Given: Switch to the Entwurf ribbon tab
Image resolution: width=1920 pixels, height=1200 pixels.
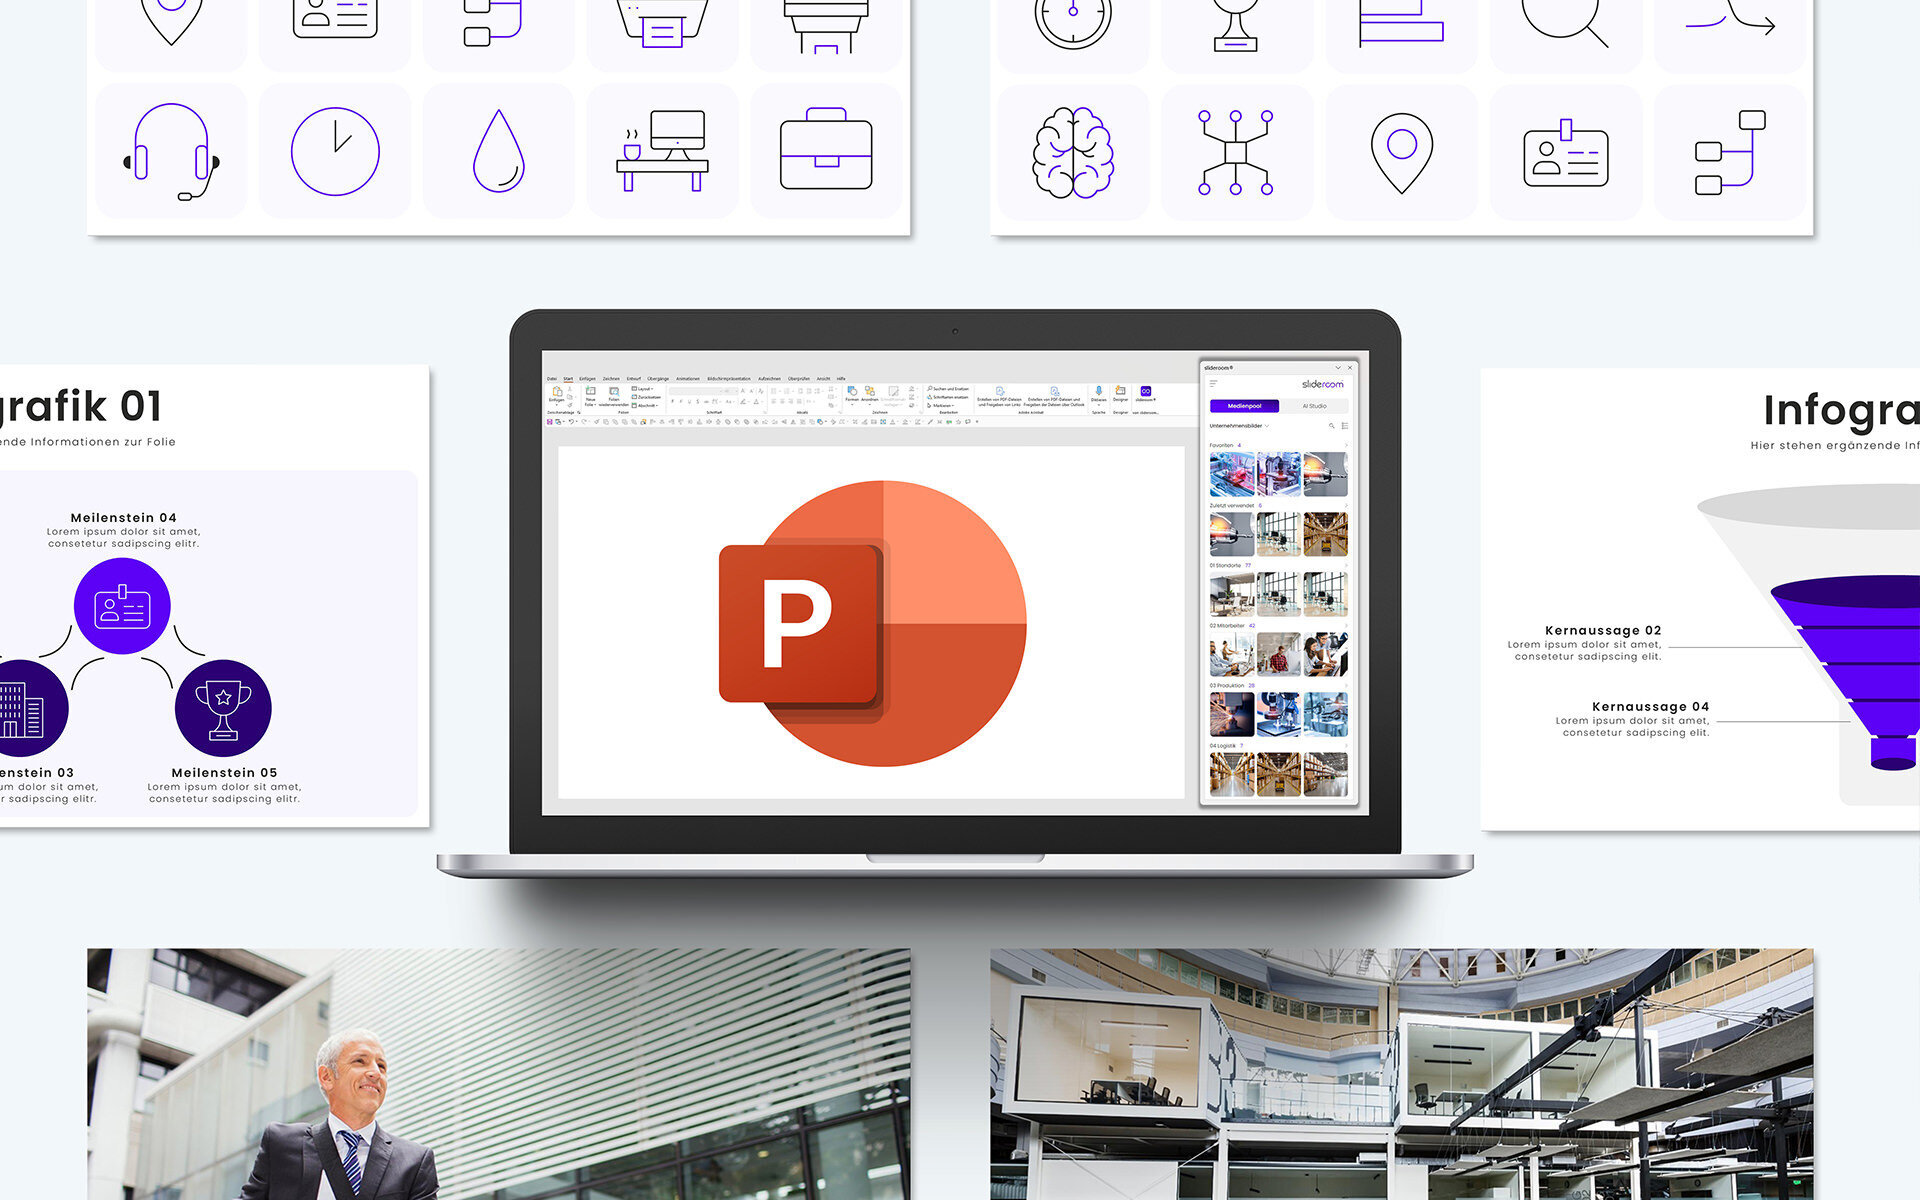Looking at the screenshot, I should 634,379.
